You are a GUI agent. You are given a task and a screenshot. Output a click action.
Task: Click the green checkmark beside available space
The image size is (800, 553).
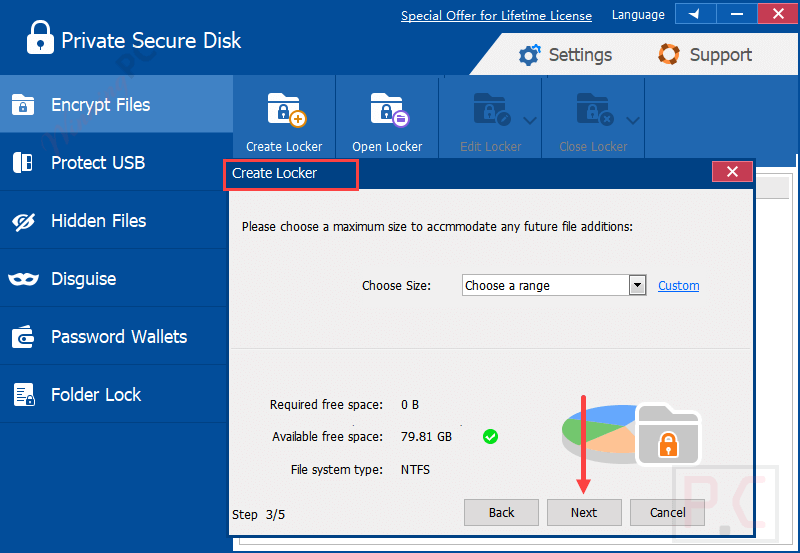pos(490,437)
